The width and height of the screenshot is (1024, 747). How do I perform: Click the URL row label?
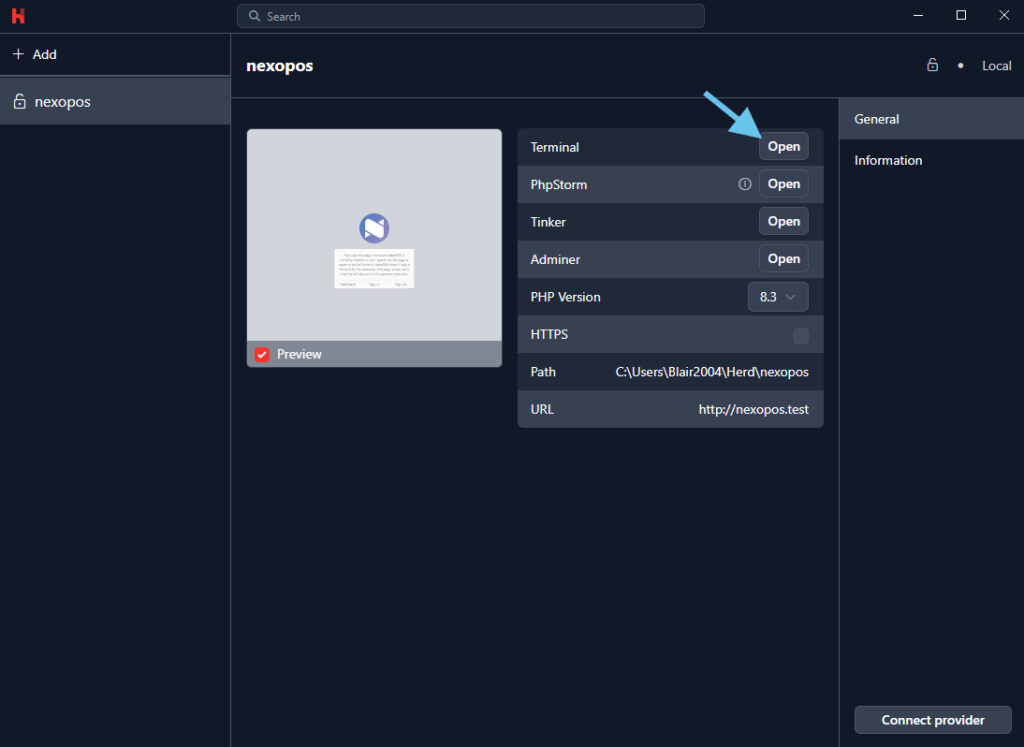click(x=542, y=409)
